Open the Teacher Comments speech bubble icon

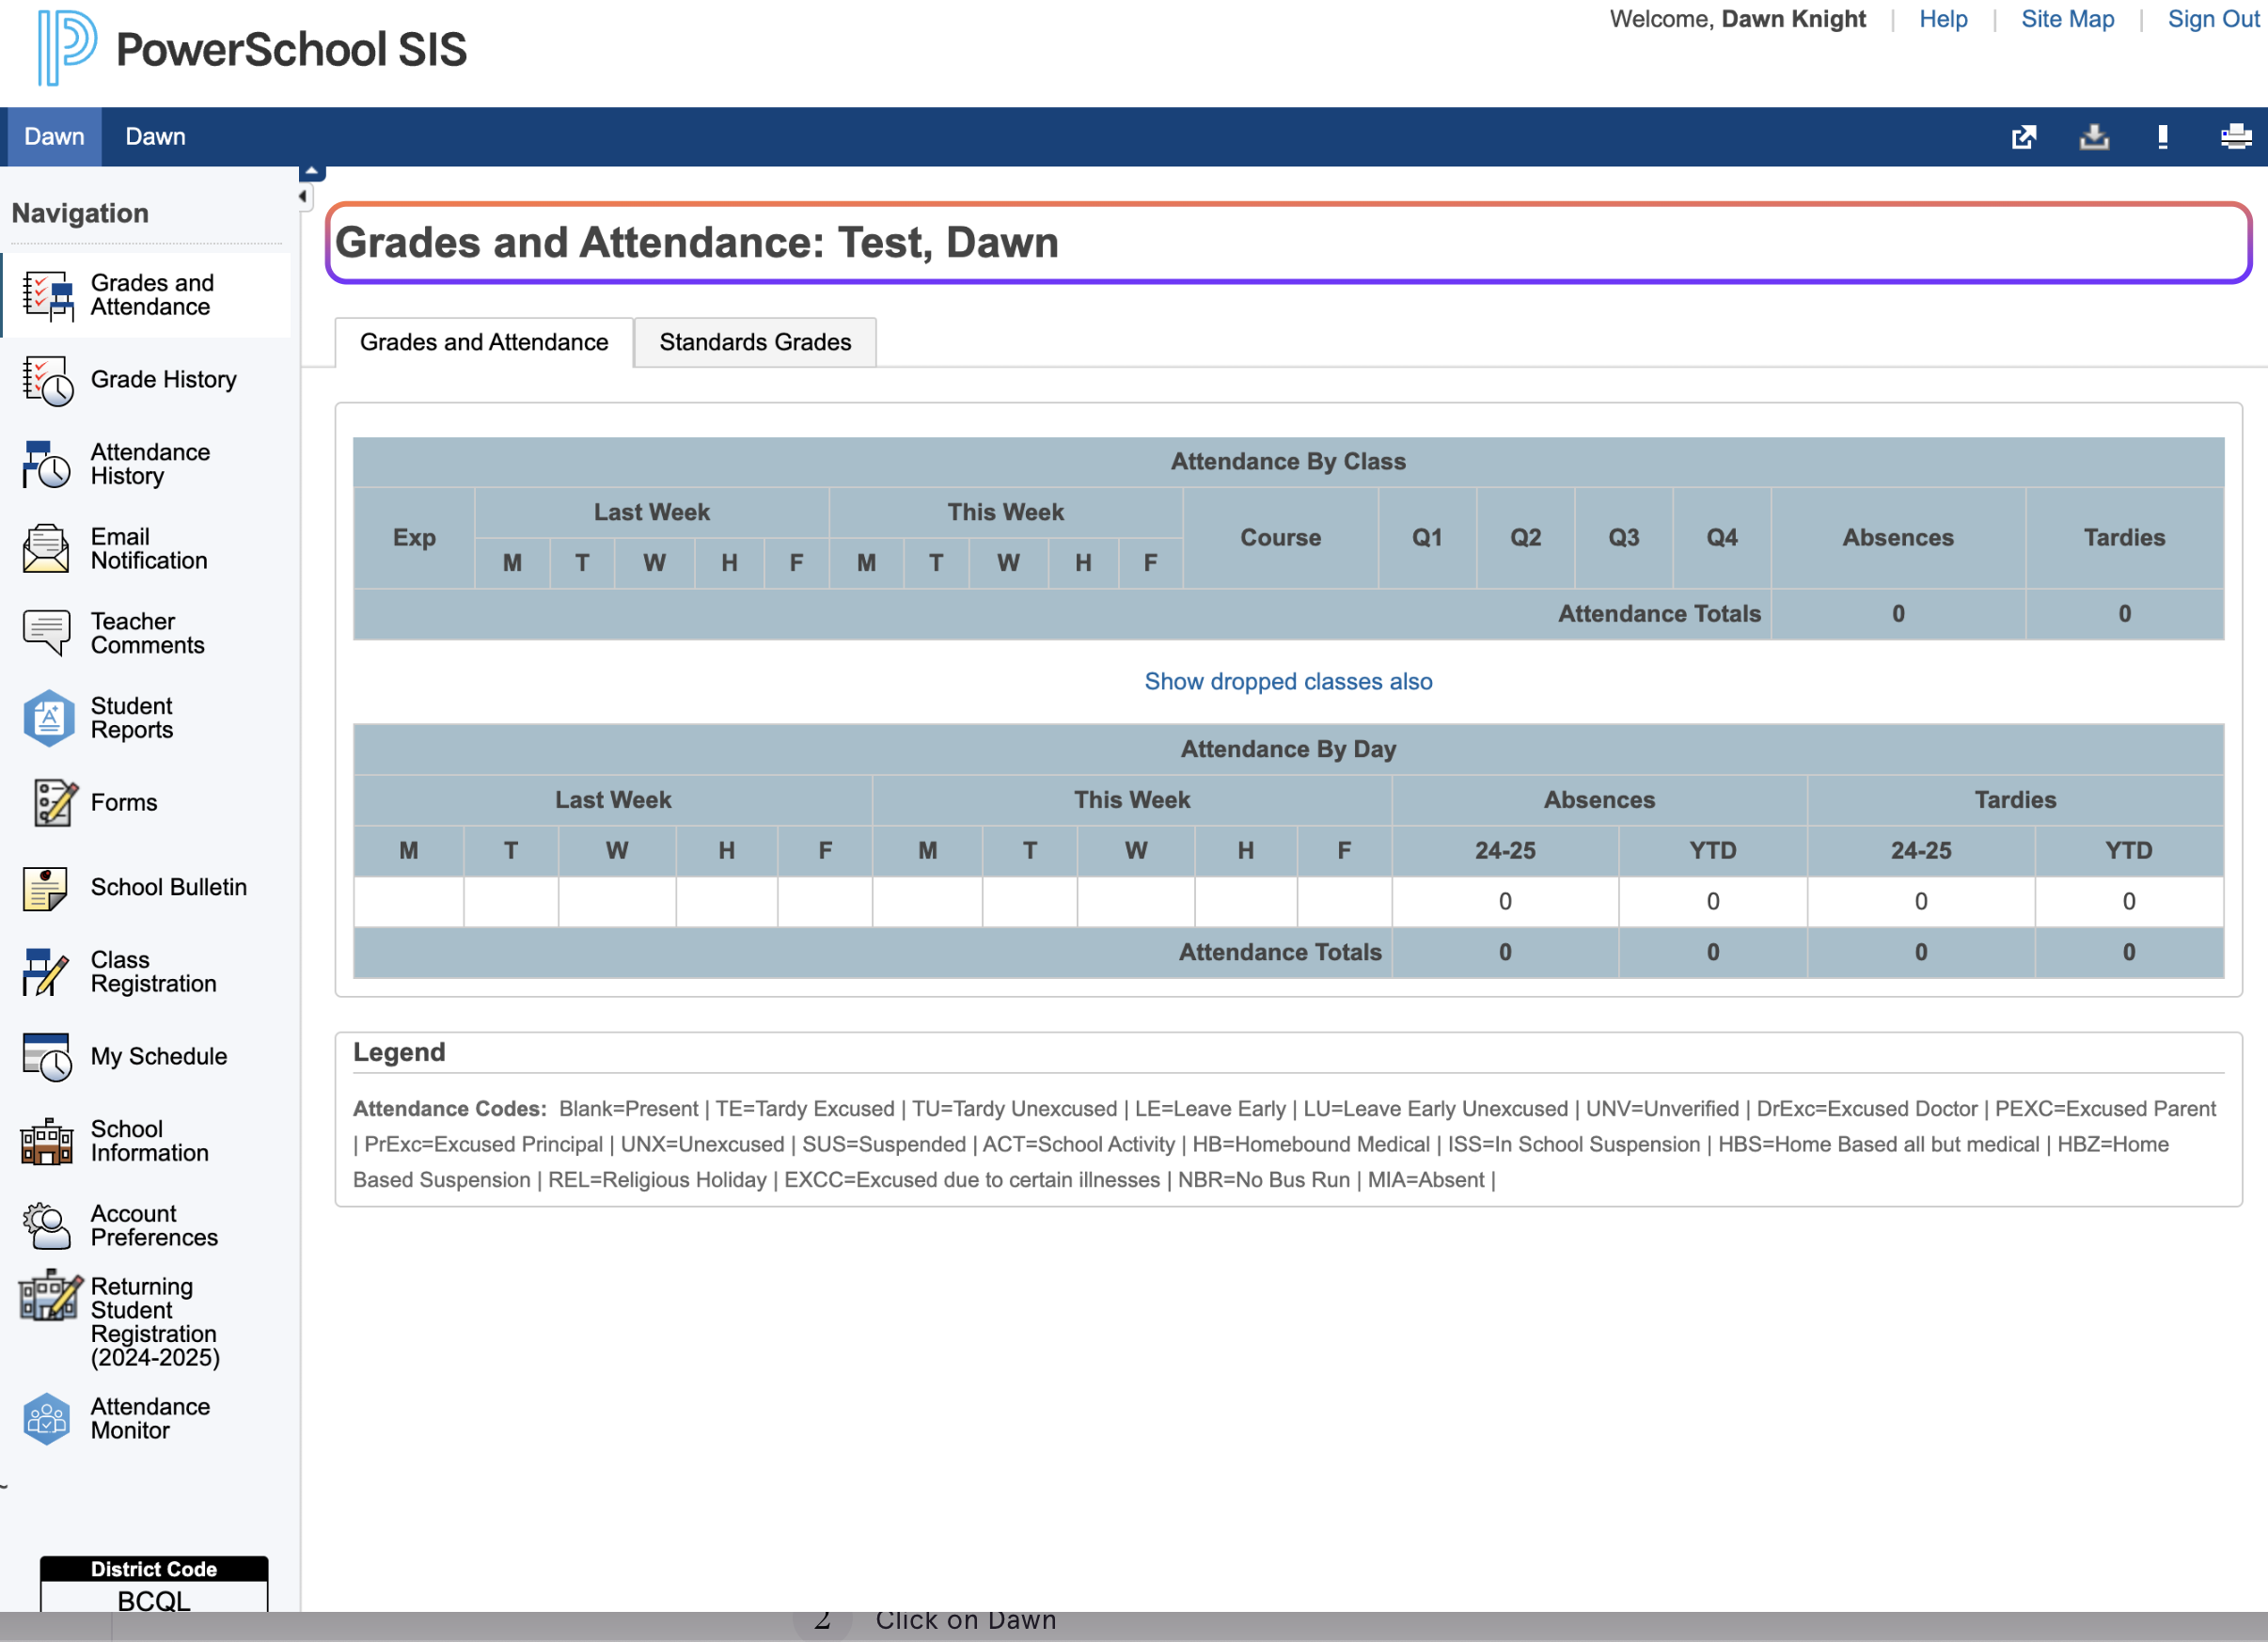tap(47, 633)
